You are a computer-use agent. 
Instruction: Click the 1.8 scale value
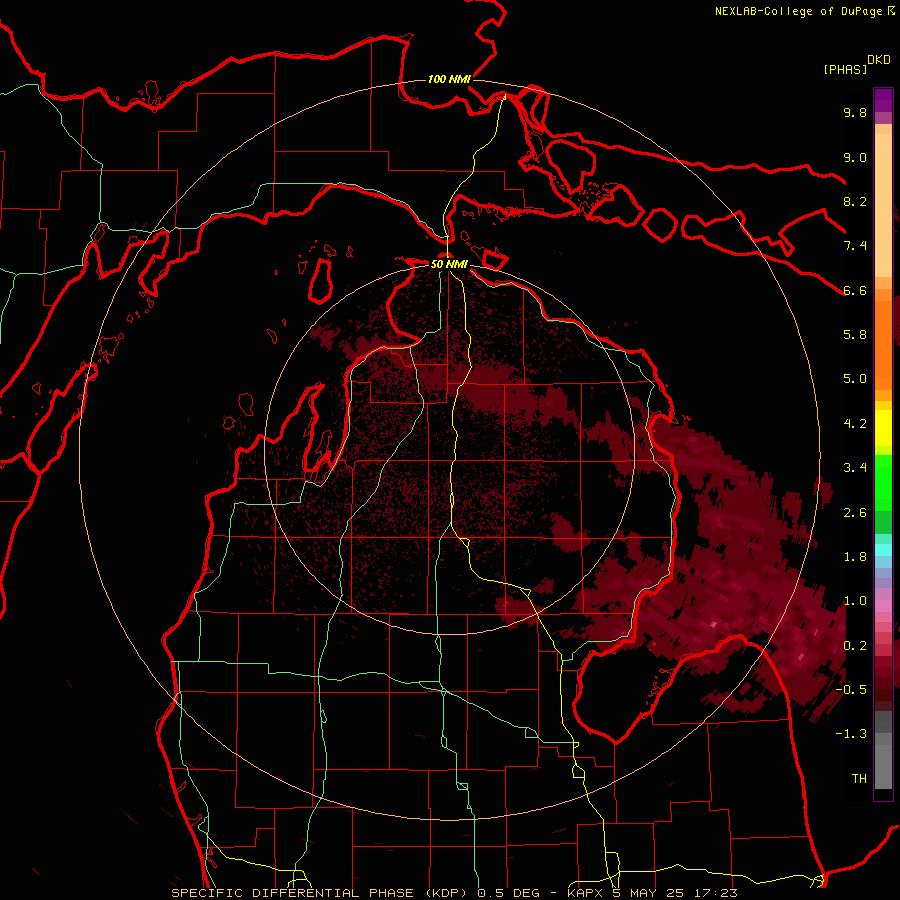click(855, 557)
